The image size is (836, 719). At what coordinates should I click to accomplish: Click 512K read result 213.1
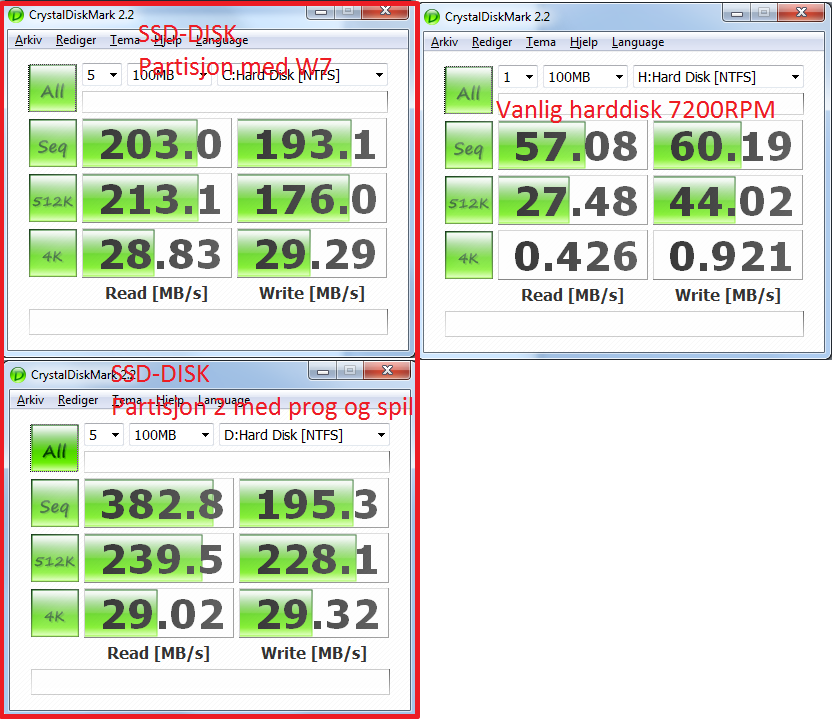tap(157, 198)
